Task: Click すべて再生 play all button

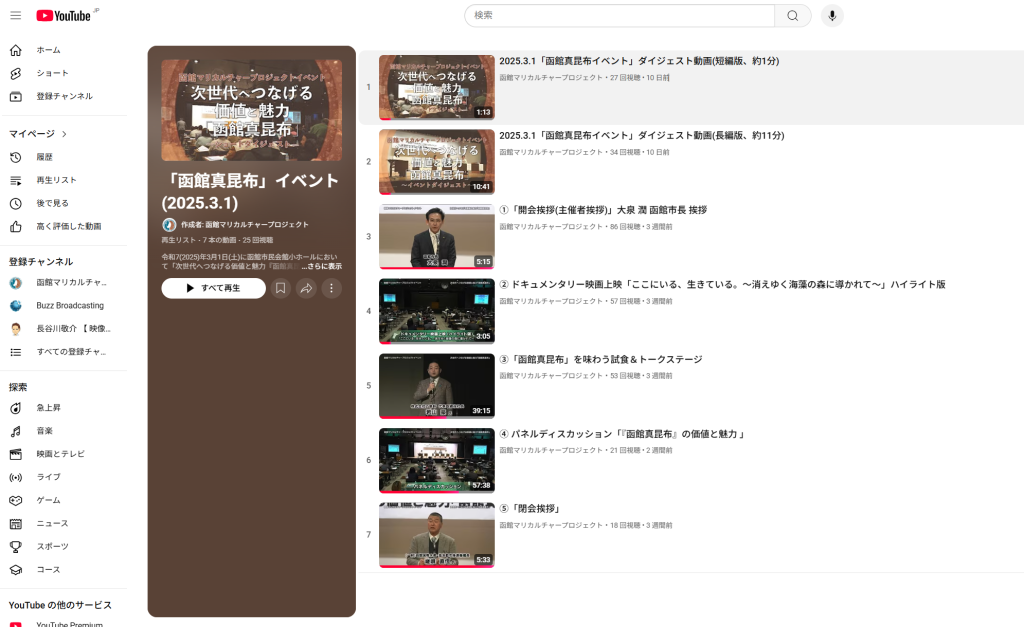Action: [x=214, y=288]
